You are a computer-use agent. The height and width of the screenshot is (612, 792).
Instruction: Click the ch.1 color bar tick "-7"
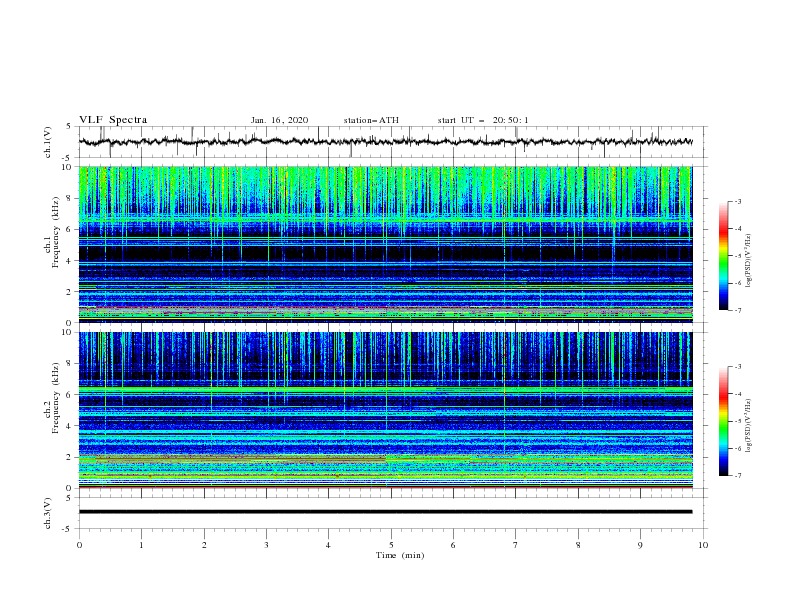point(737,310)
